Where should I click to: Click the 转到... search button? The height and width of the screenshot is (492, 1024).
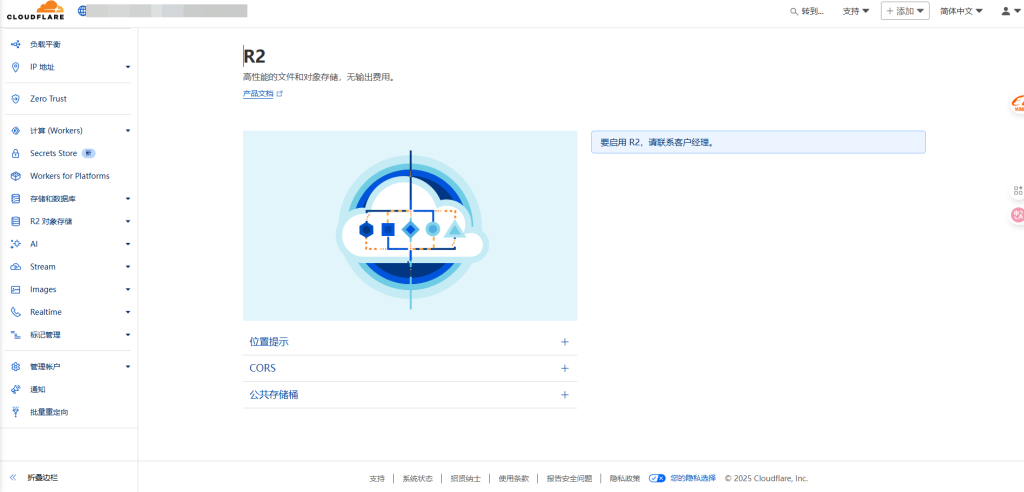point(807,11)
